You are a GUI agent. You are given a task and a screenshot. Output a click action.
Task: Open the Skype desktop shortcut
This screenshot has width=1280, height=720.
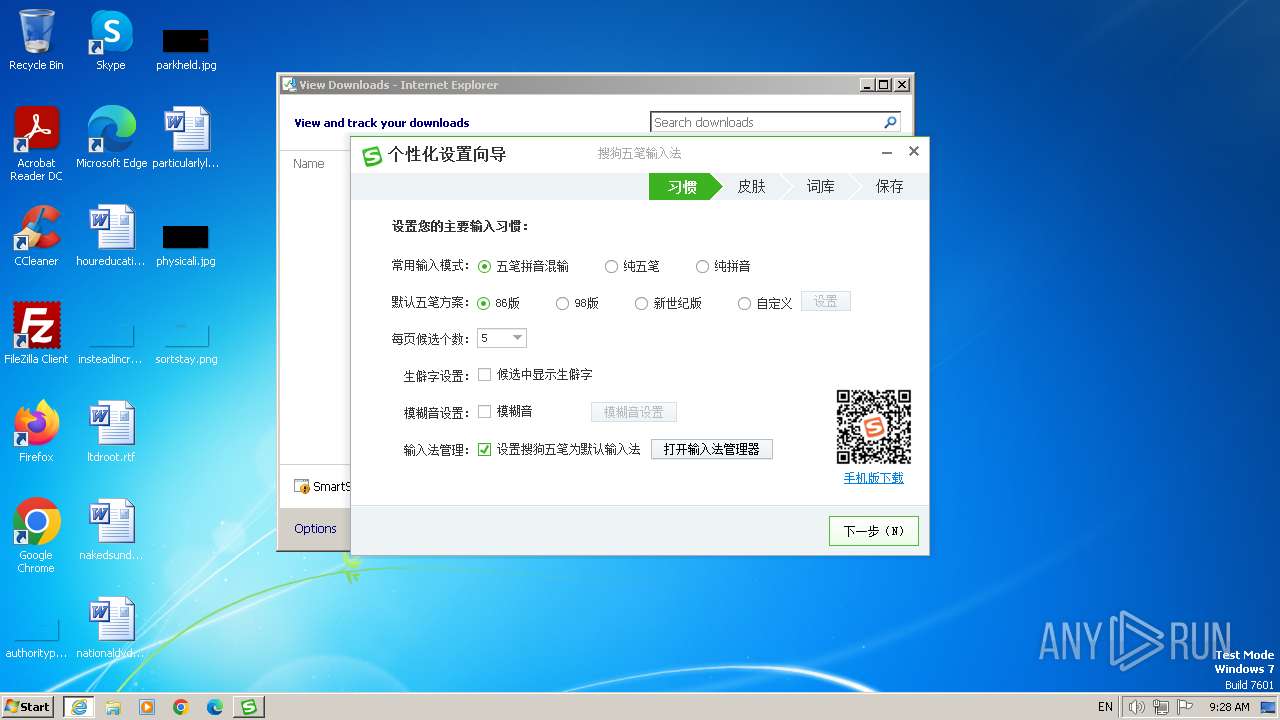pyautogui.click(x=111, y=40)
